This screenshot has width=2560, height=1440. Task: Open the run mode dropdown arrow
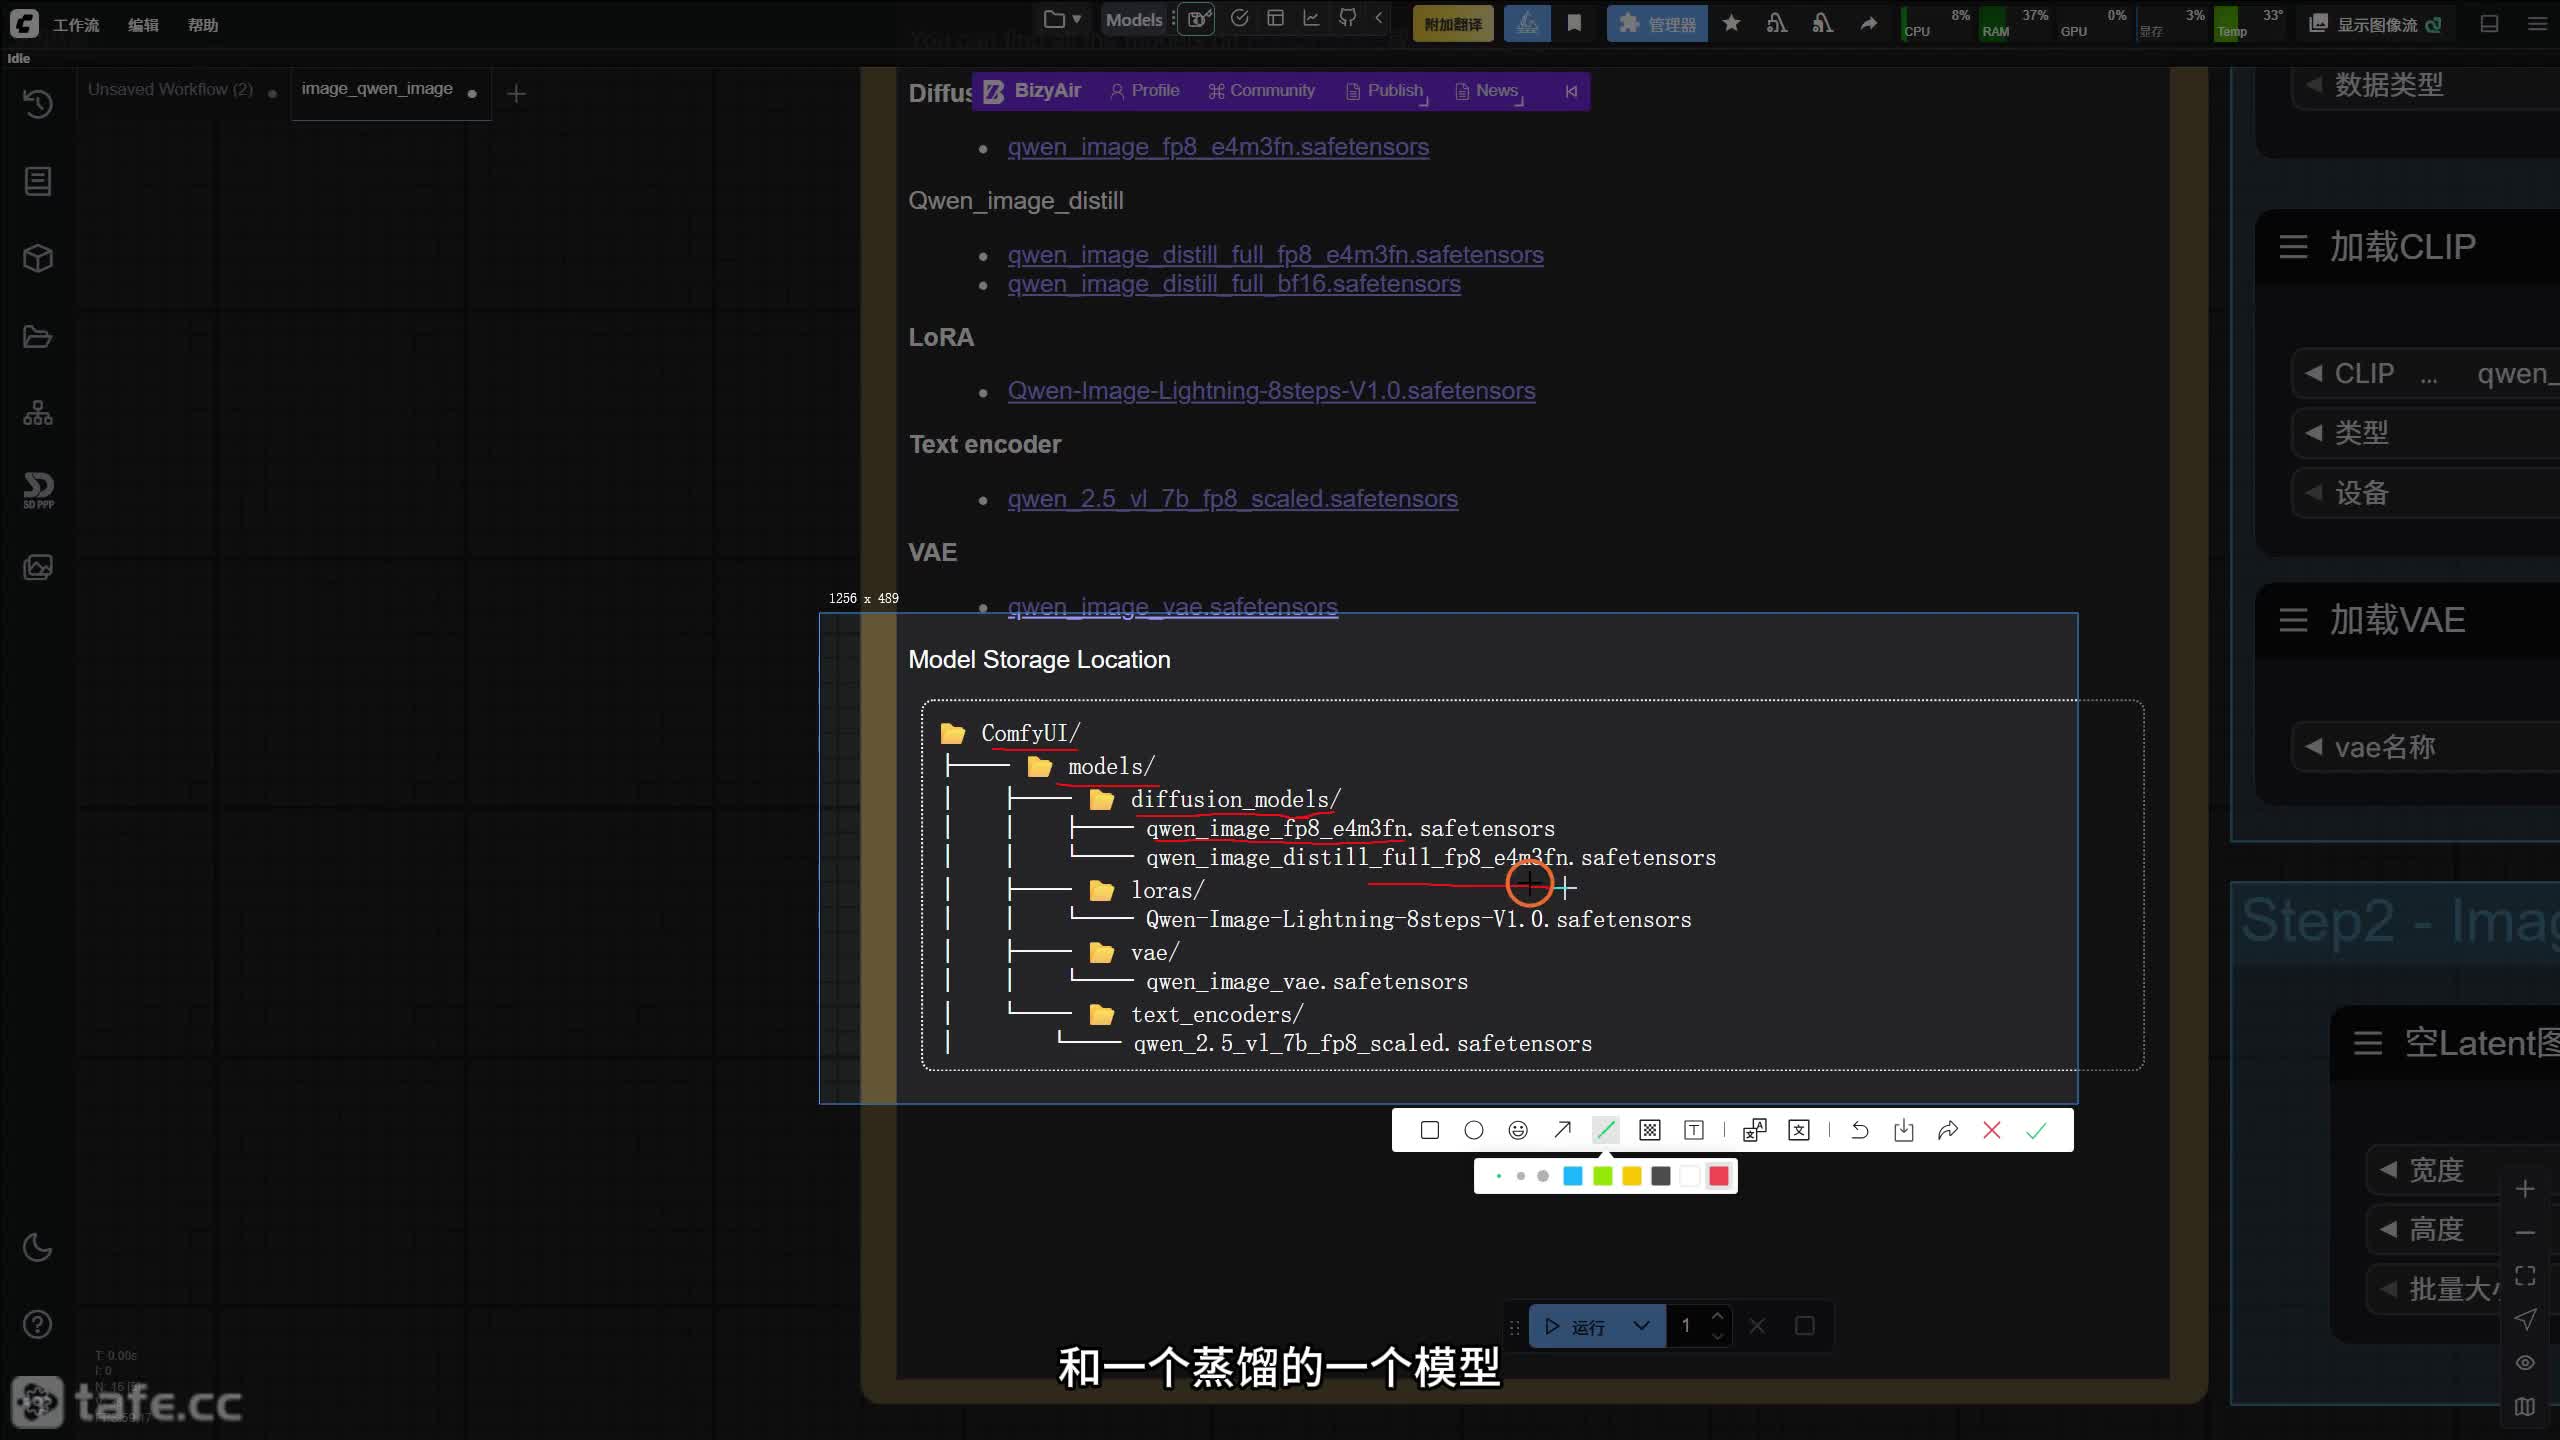(x=1642, y=1326)
